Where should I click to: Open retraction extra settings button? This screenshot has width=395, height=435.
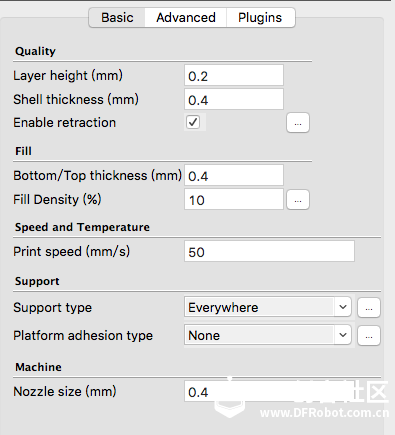pos(298,123)
